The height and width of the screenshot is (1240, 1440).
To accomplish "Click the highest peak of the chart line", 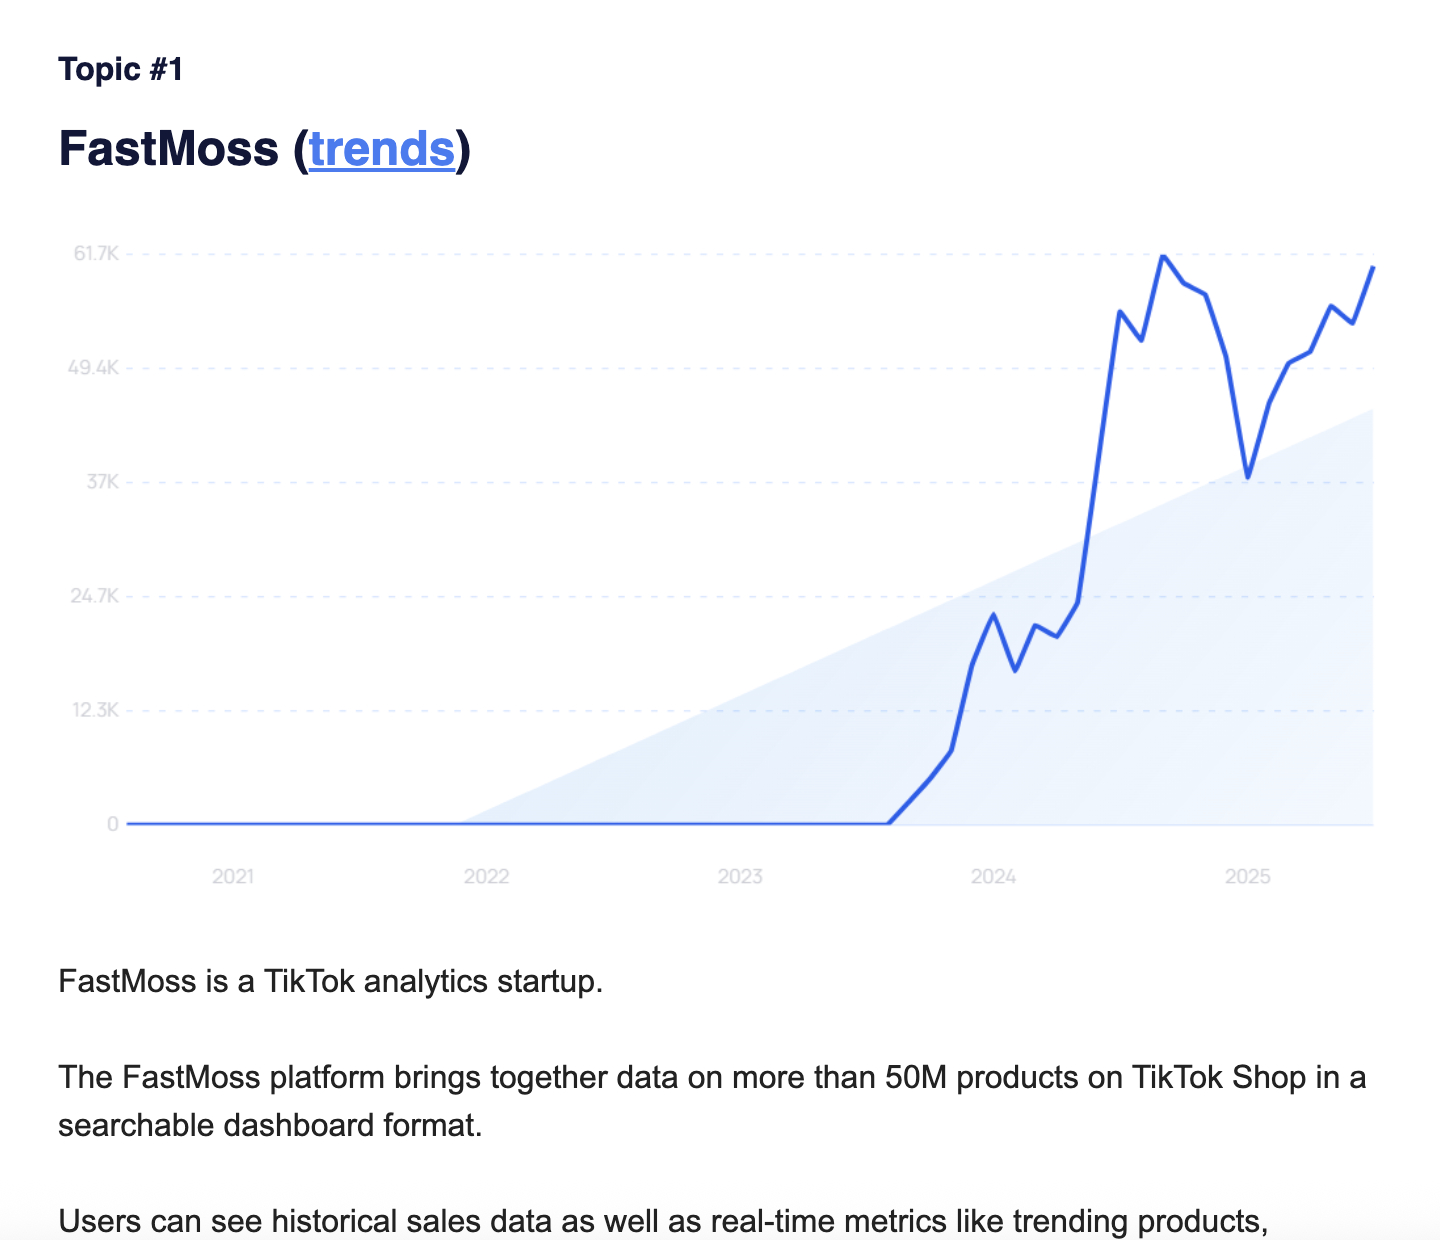I will point(1162,257).
